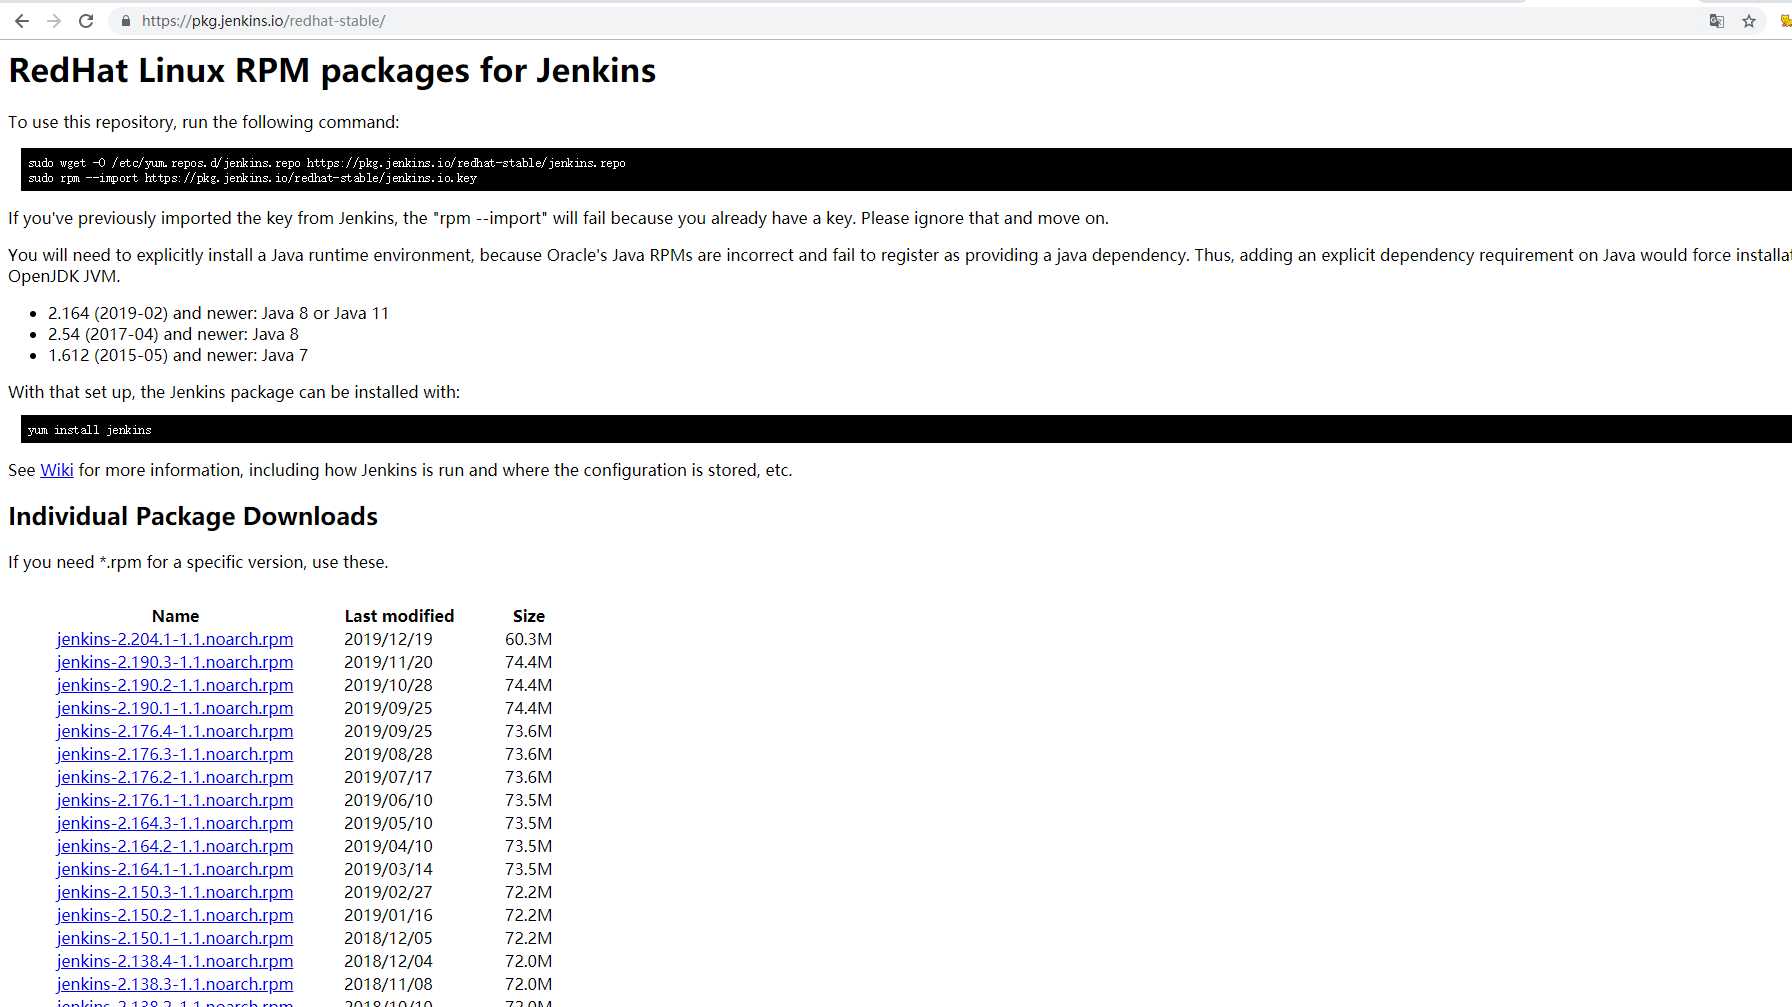Download jenkins-2.164.1-1.1.noarch.rpm

[175, 869]
